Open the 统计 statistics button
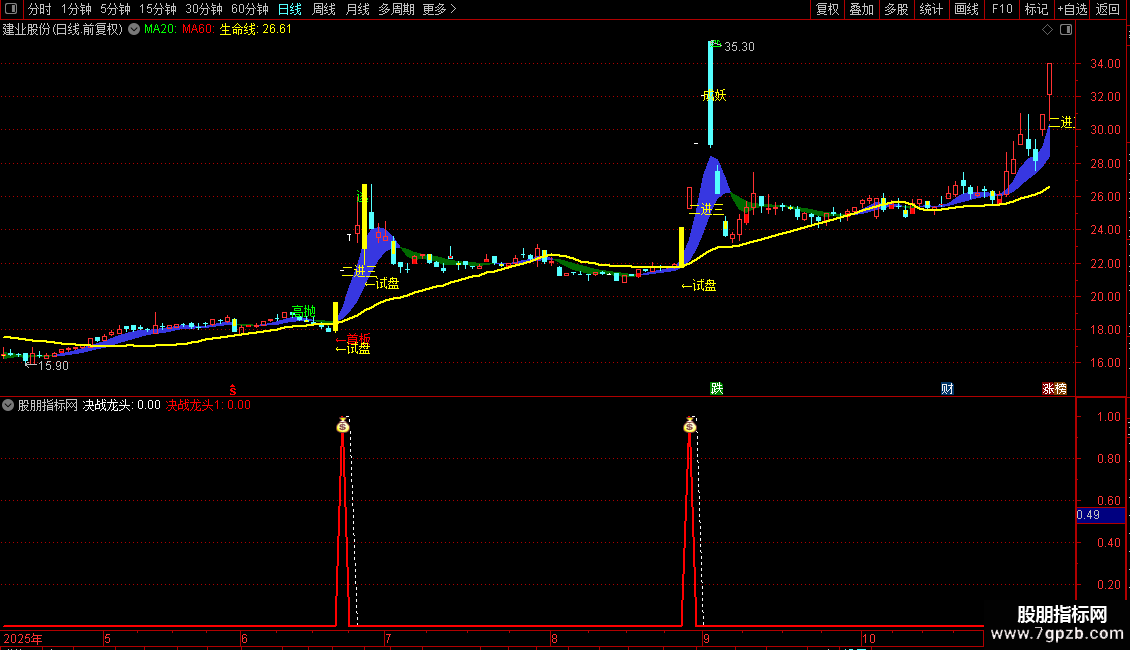The height and width of the screenshot is (650, 1130). tap(931, 9)
